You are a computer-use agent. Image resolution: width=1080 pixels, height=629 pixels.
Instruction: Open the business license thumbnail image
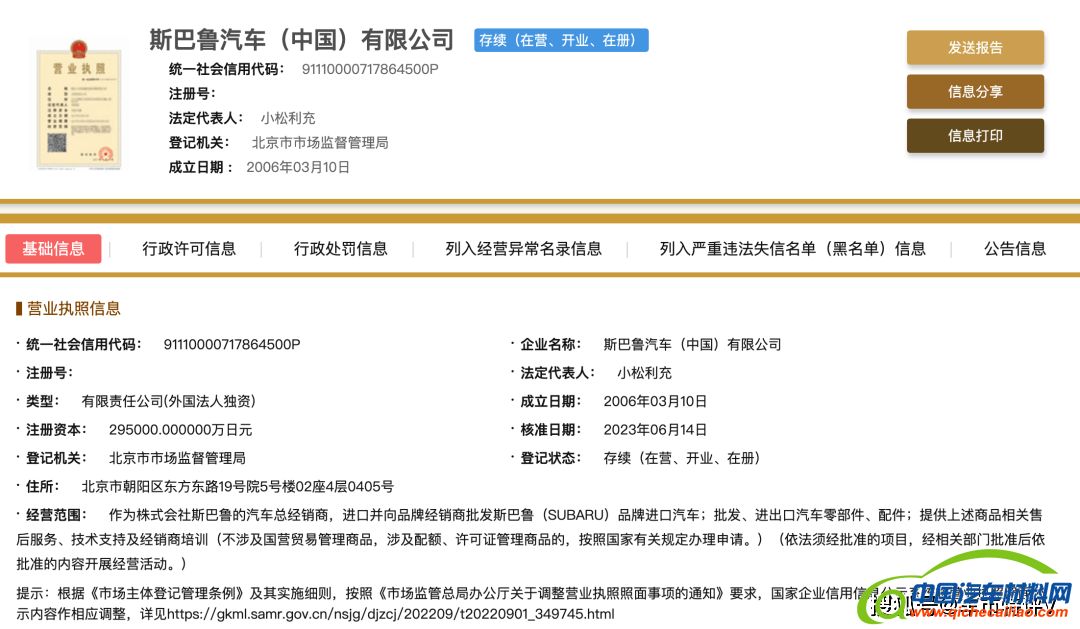click(76, 106)
